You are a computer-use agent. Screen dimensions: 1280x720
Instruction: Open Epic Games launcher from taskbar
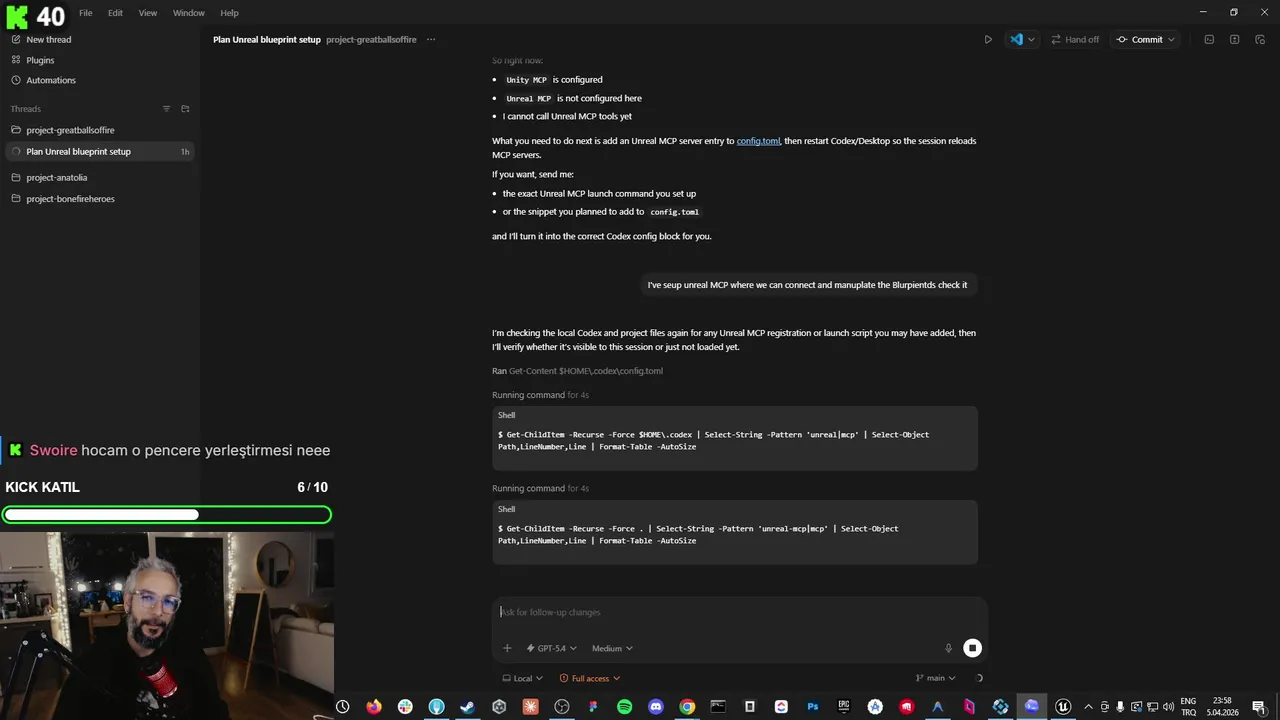click(x=844, y=707)
